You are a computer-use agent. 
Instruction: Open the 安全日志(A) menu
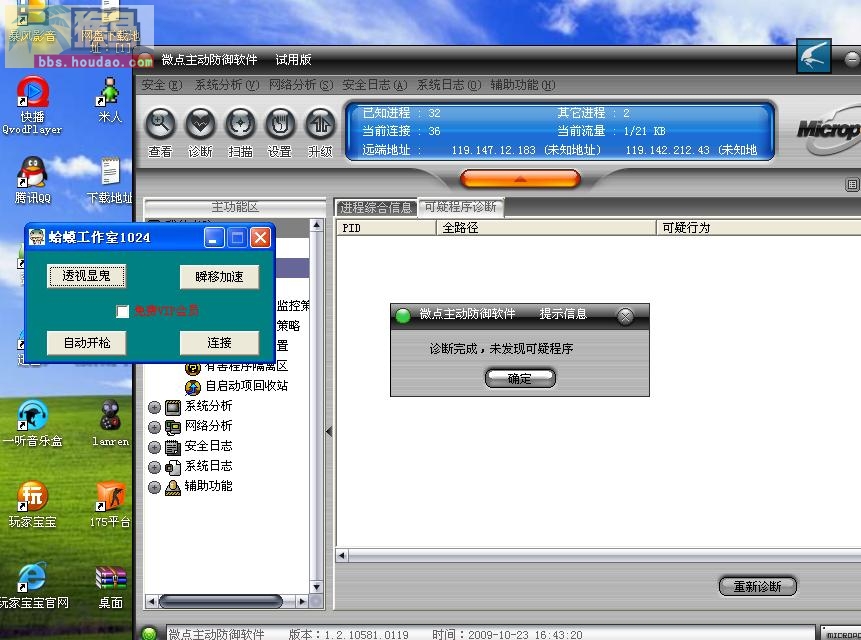click(374, 85)
